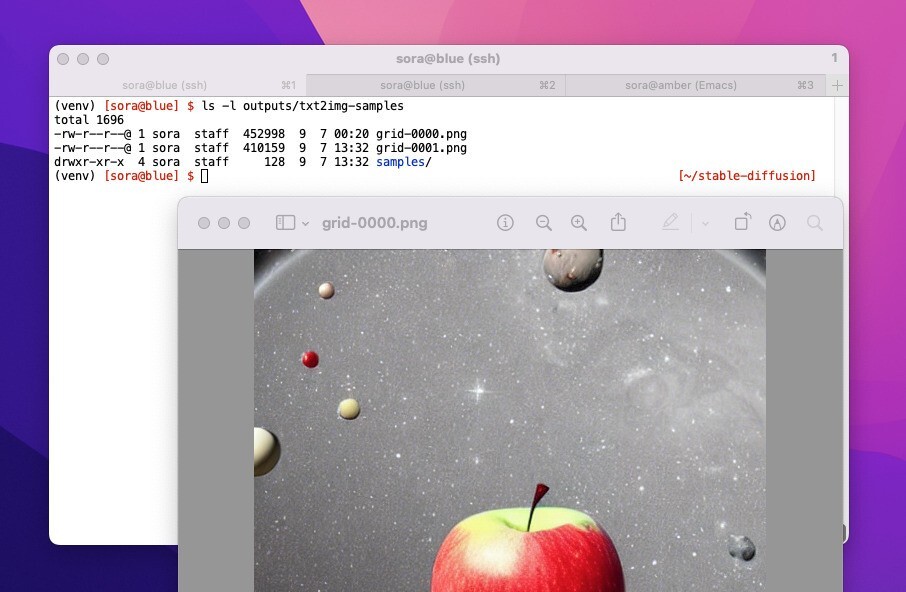Open the Markup toolbar with the pencil icon

point(671,222)
